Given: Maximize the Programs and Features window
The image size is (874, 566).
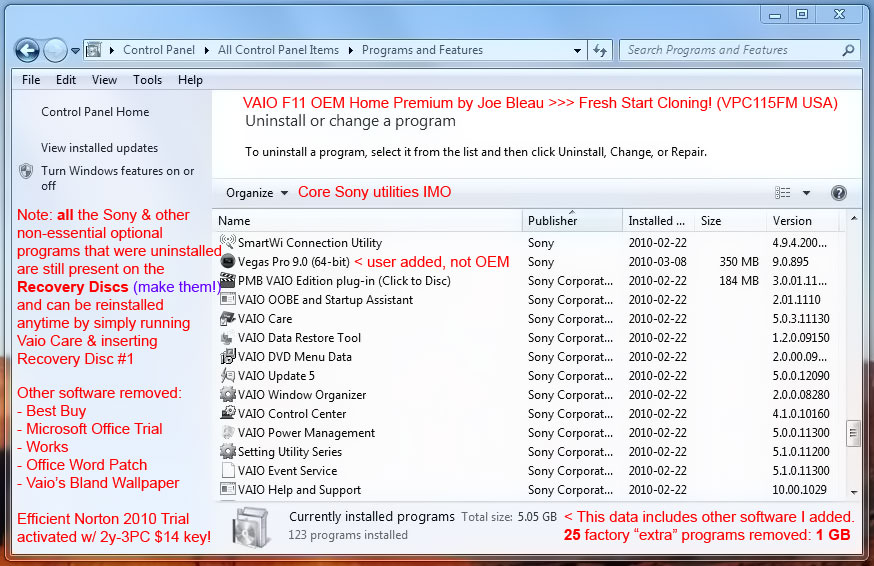Looking at the screenshot, I should 802,14.
